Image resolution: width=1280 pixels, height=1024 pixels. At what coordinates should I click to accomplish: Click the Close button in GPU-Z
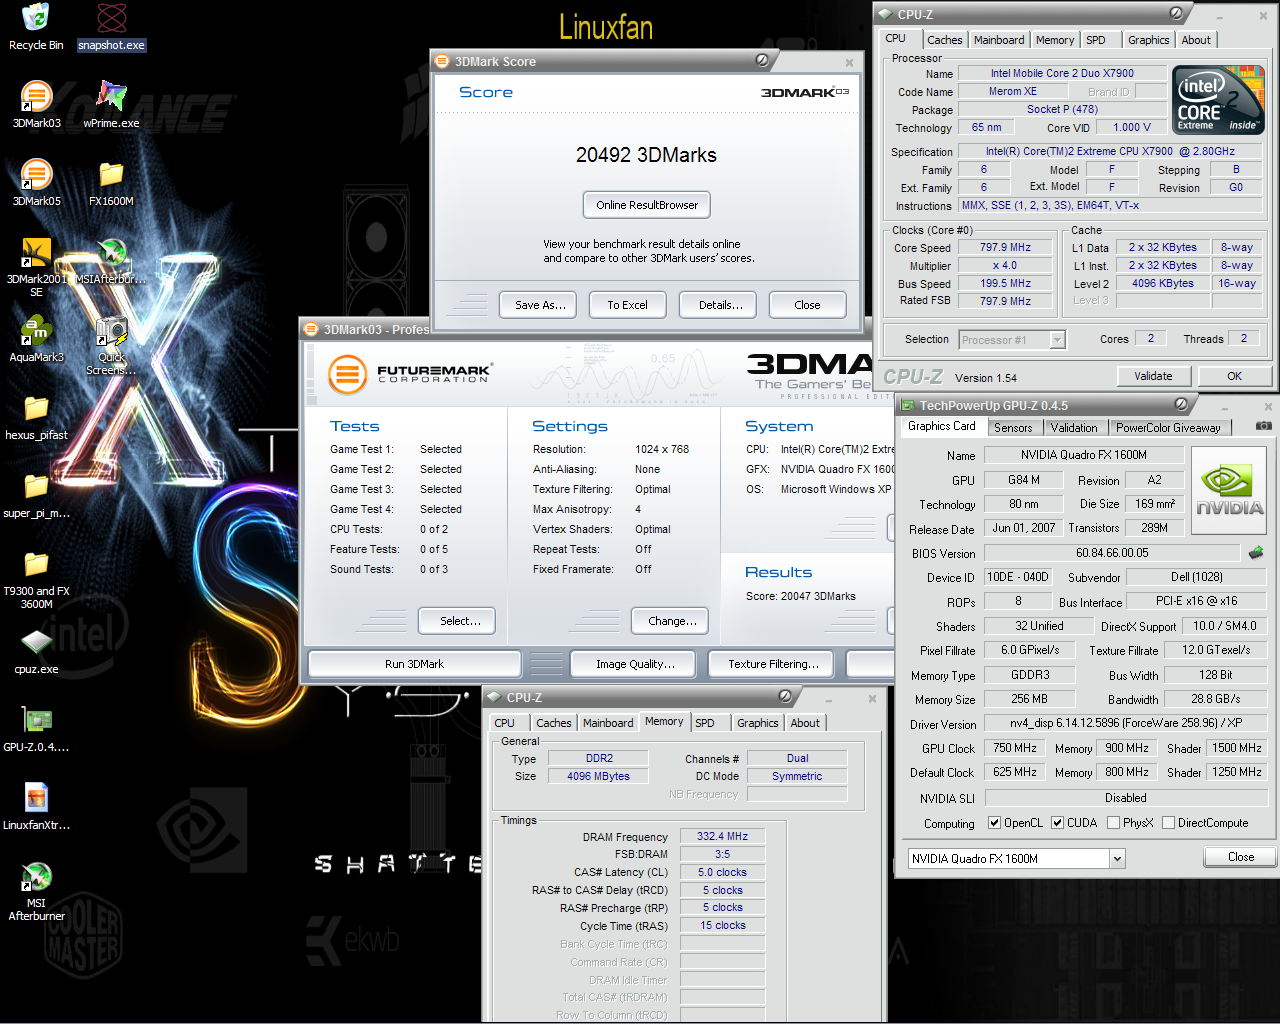[x=1241, y=857]
